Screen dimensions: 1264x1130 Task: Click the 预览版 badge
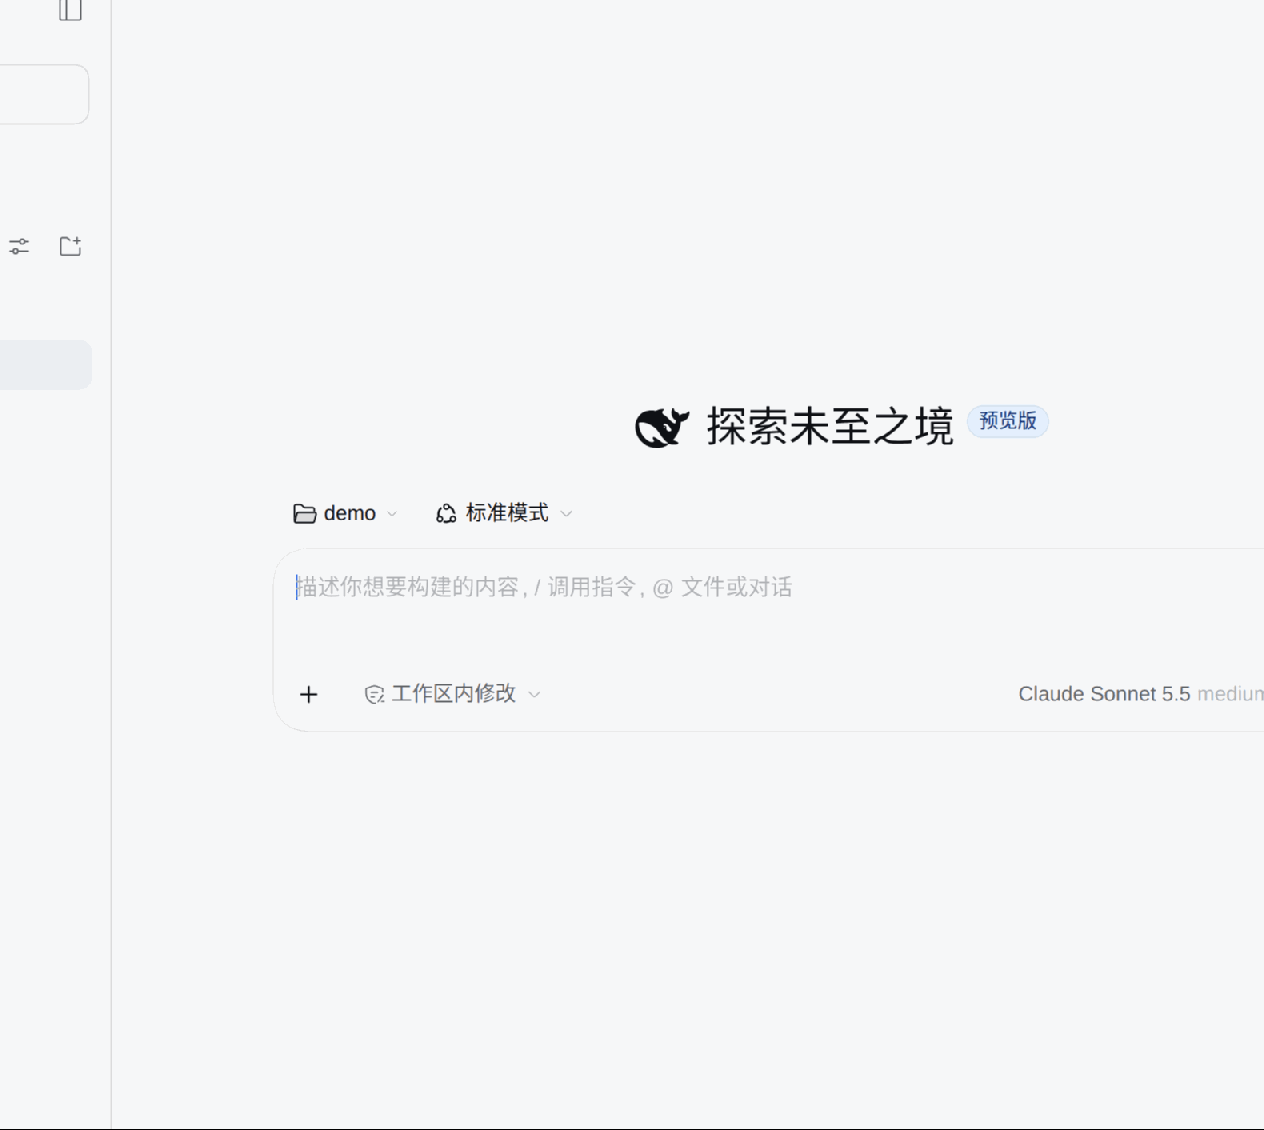1008,421
